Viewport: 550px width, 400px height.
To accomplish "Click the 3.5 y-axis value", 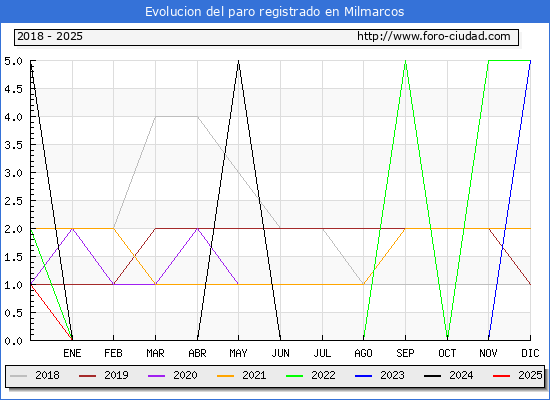I will coord(13,145).
